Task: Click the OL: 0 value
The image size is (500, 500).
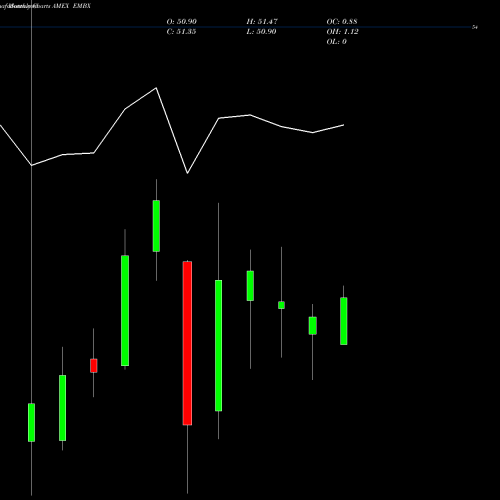Action: click(336, 41)
